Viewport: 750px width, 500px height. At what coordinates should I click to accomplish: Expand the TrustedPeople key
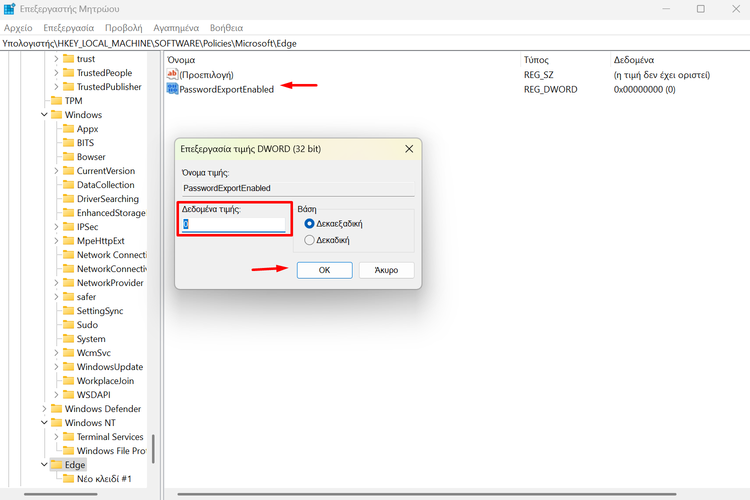(56, 73)
